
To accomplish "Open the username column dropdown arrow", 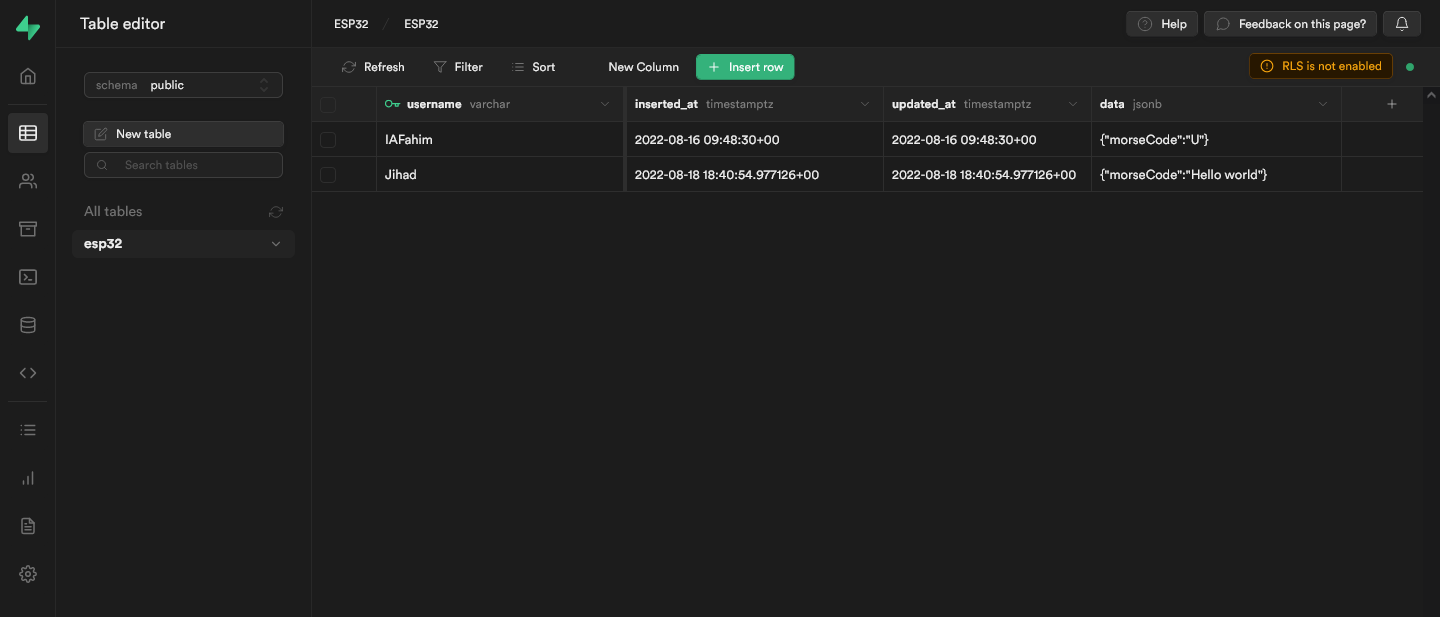I will pyautogui.click(x=605, y=105).
